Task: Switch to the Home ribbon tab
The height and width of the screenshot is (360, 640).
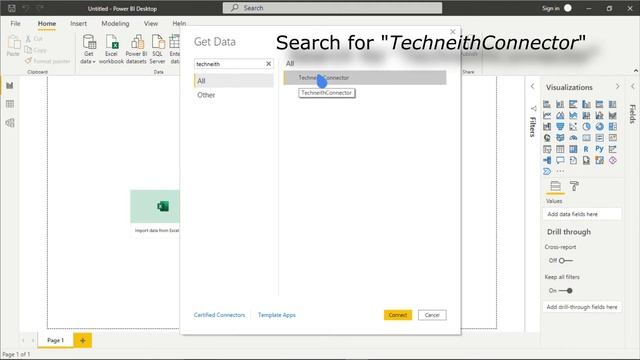Action: 47,24
